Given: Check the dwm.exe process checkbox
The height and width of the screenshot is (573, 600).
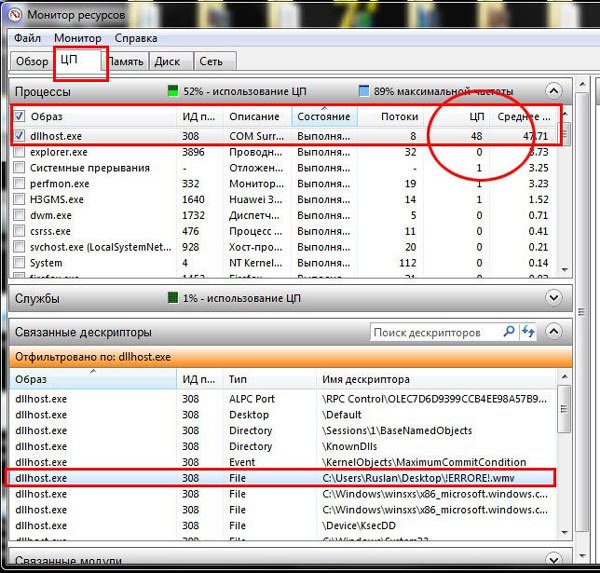Looking at the screenshot, I should [19, 215].
